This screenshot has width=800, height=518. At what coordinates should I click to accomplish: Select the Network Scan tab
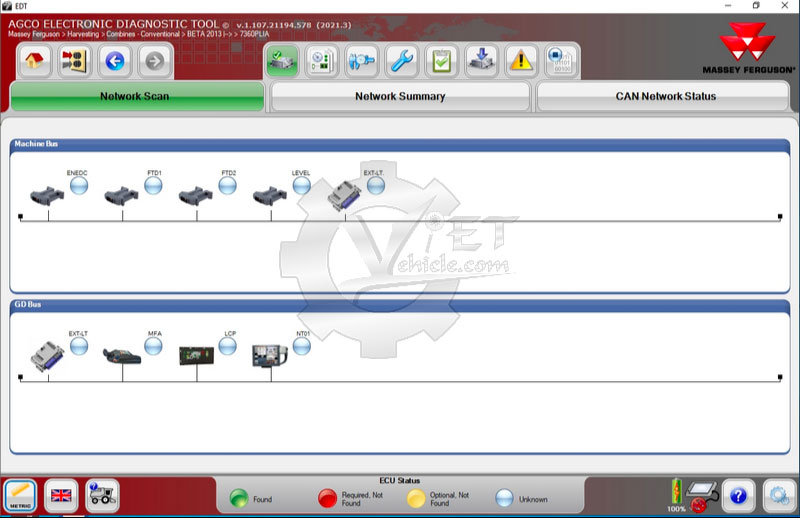pyautogui.click(x=137, y=97)
